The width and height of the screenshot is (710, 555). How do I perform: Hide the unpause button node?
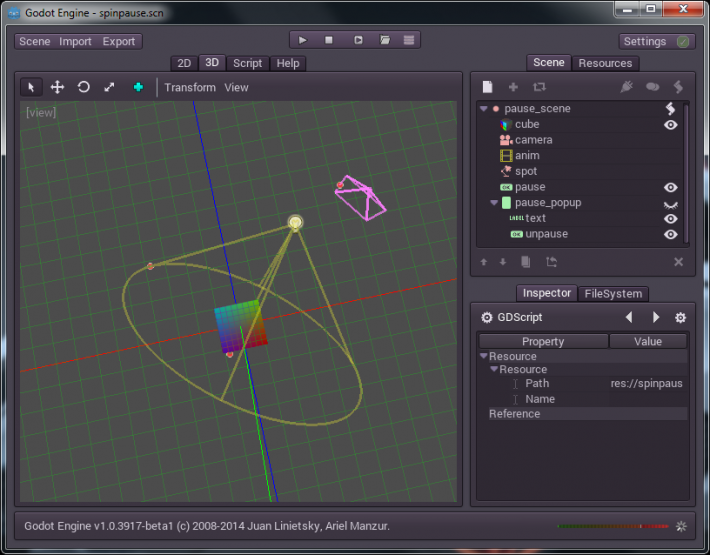(x=670, y=234)
